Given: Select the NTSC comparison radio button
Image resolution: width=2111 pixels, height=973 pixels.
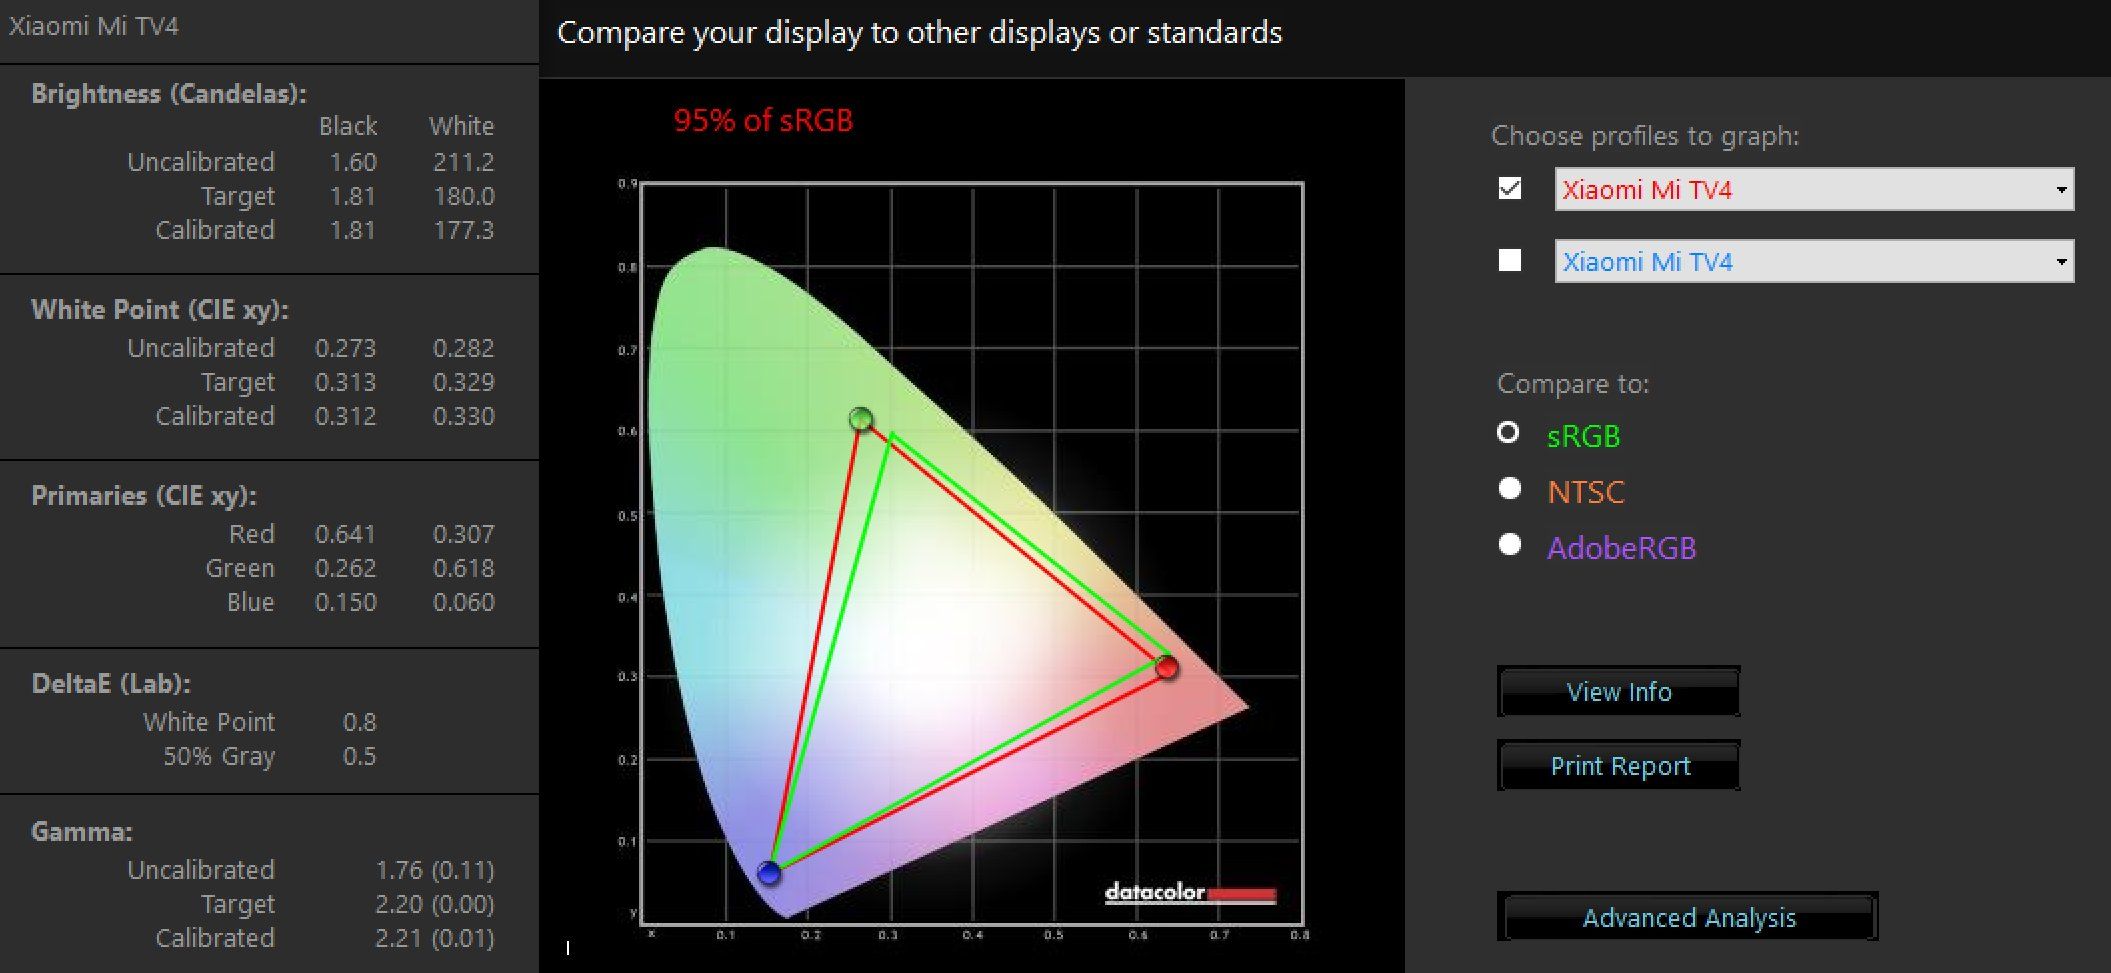Looking at the screenshot, I should pyautogui.click(x=1510, y=488).
